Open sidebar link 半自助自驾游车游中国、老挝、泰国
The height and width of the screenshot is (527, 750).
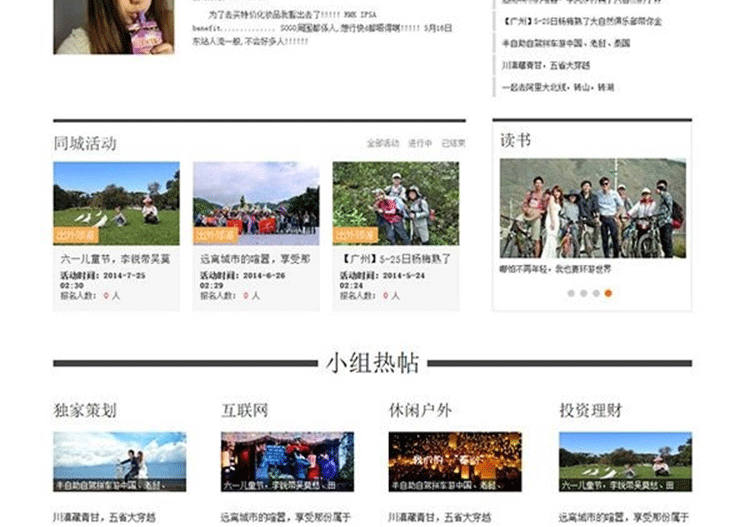[x=566, y=44]
